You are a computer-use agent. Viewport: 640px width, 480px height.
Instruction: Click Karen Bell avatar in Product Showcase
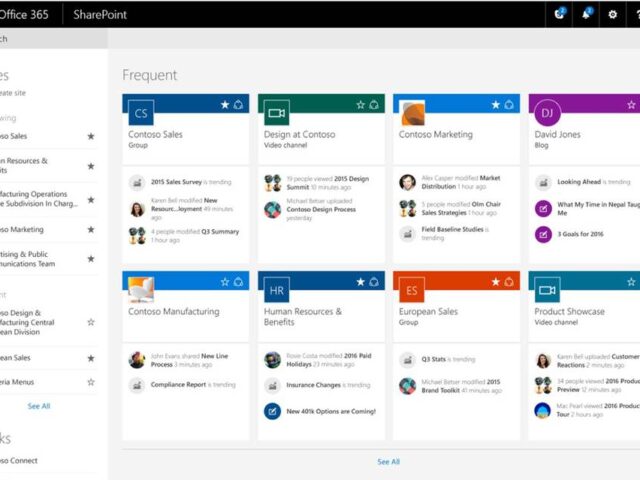coord(543,361)
